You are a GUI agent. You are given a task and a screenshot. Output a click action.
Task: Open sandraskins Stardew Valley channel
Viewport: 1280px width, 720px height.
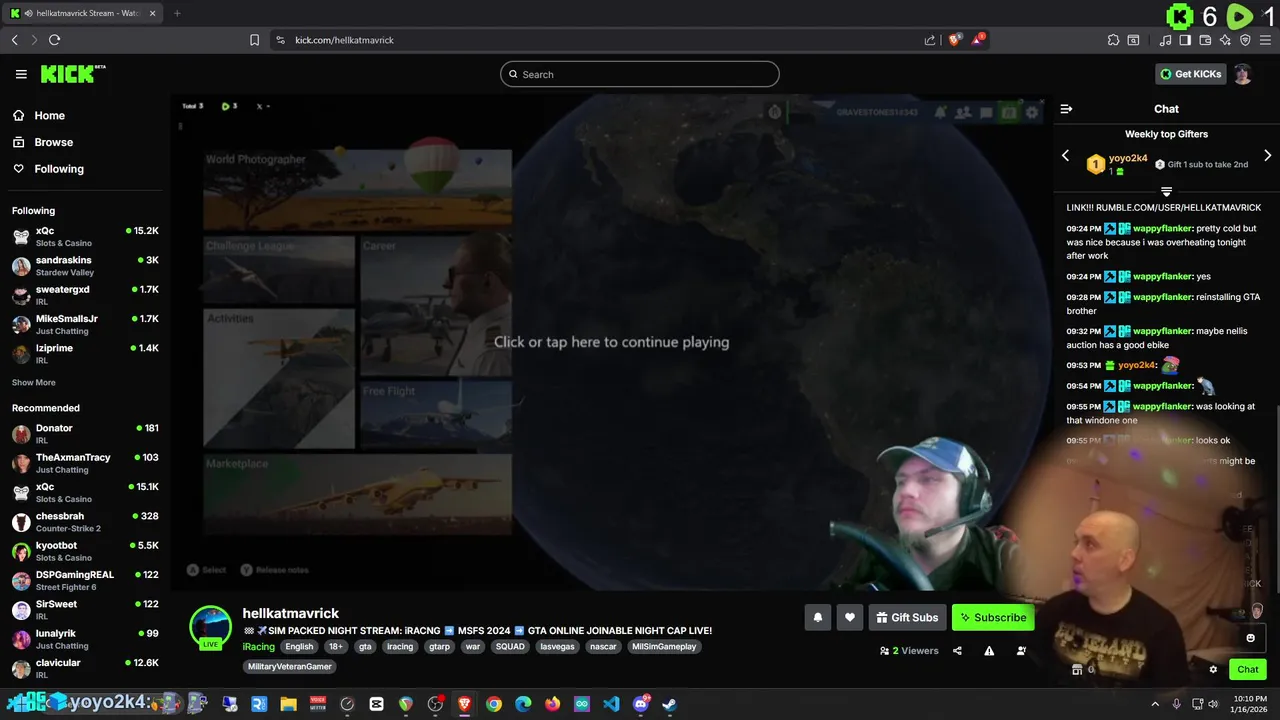pos(85,266)
